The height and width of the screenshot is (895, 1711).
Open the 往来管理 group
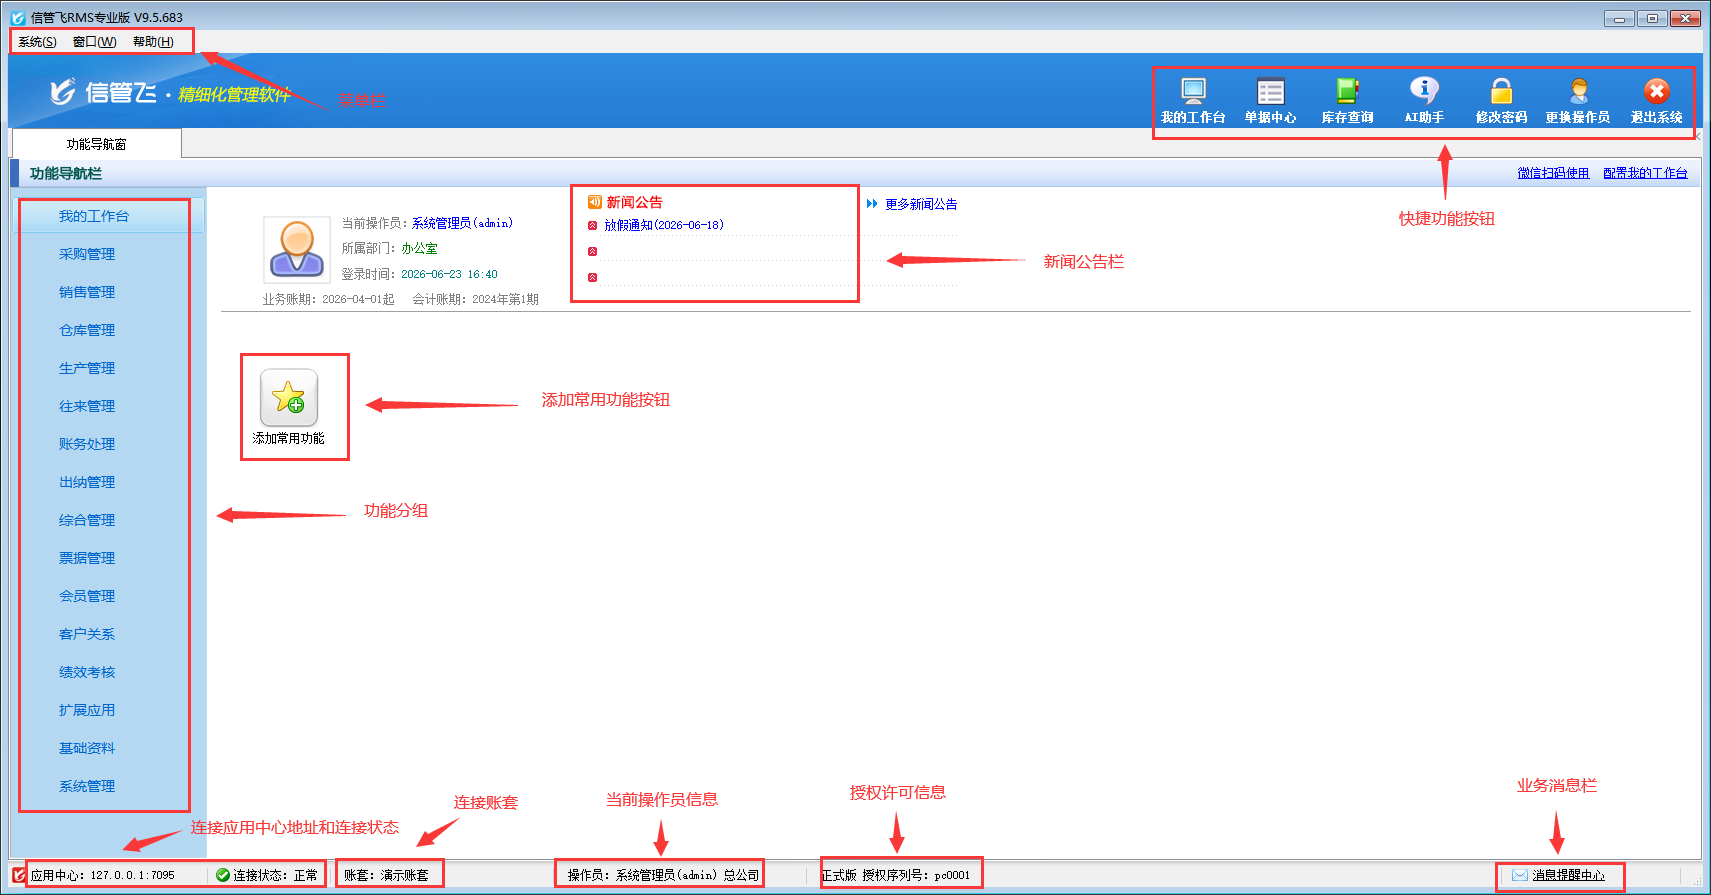coord(87,406)
